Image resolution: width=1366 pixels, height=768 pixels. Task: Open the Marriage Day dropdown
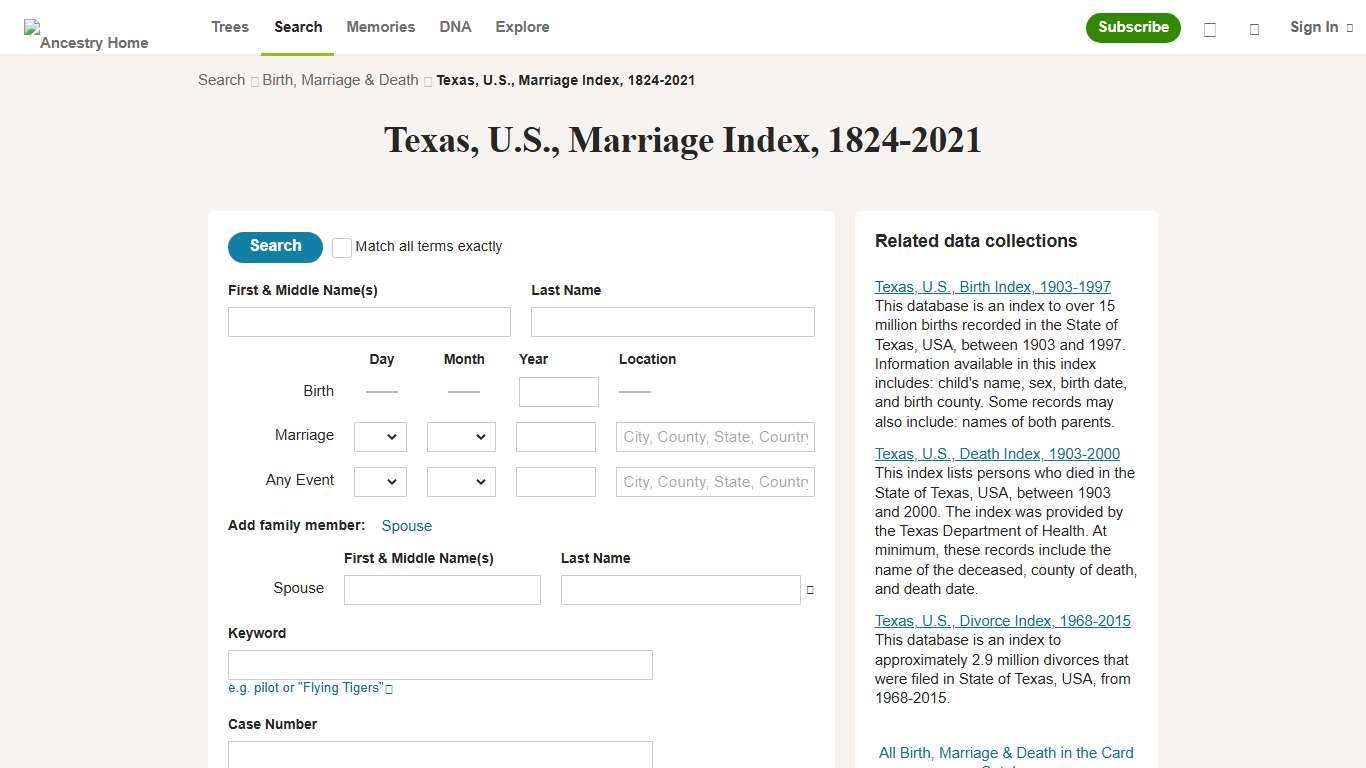pyautogui.click(x=380, y=436)
